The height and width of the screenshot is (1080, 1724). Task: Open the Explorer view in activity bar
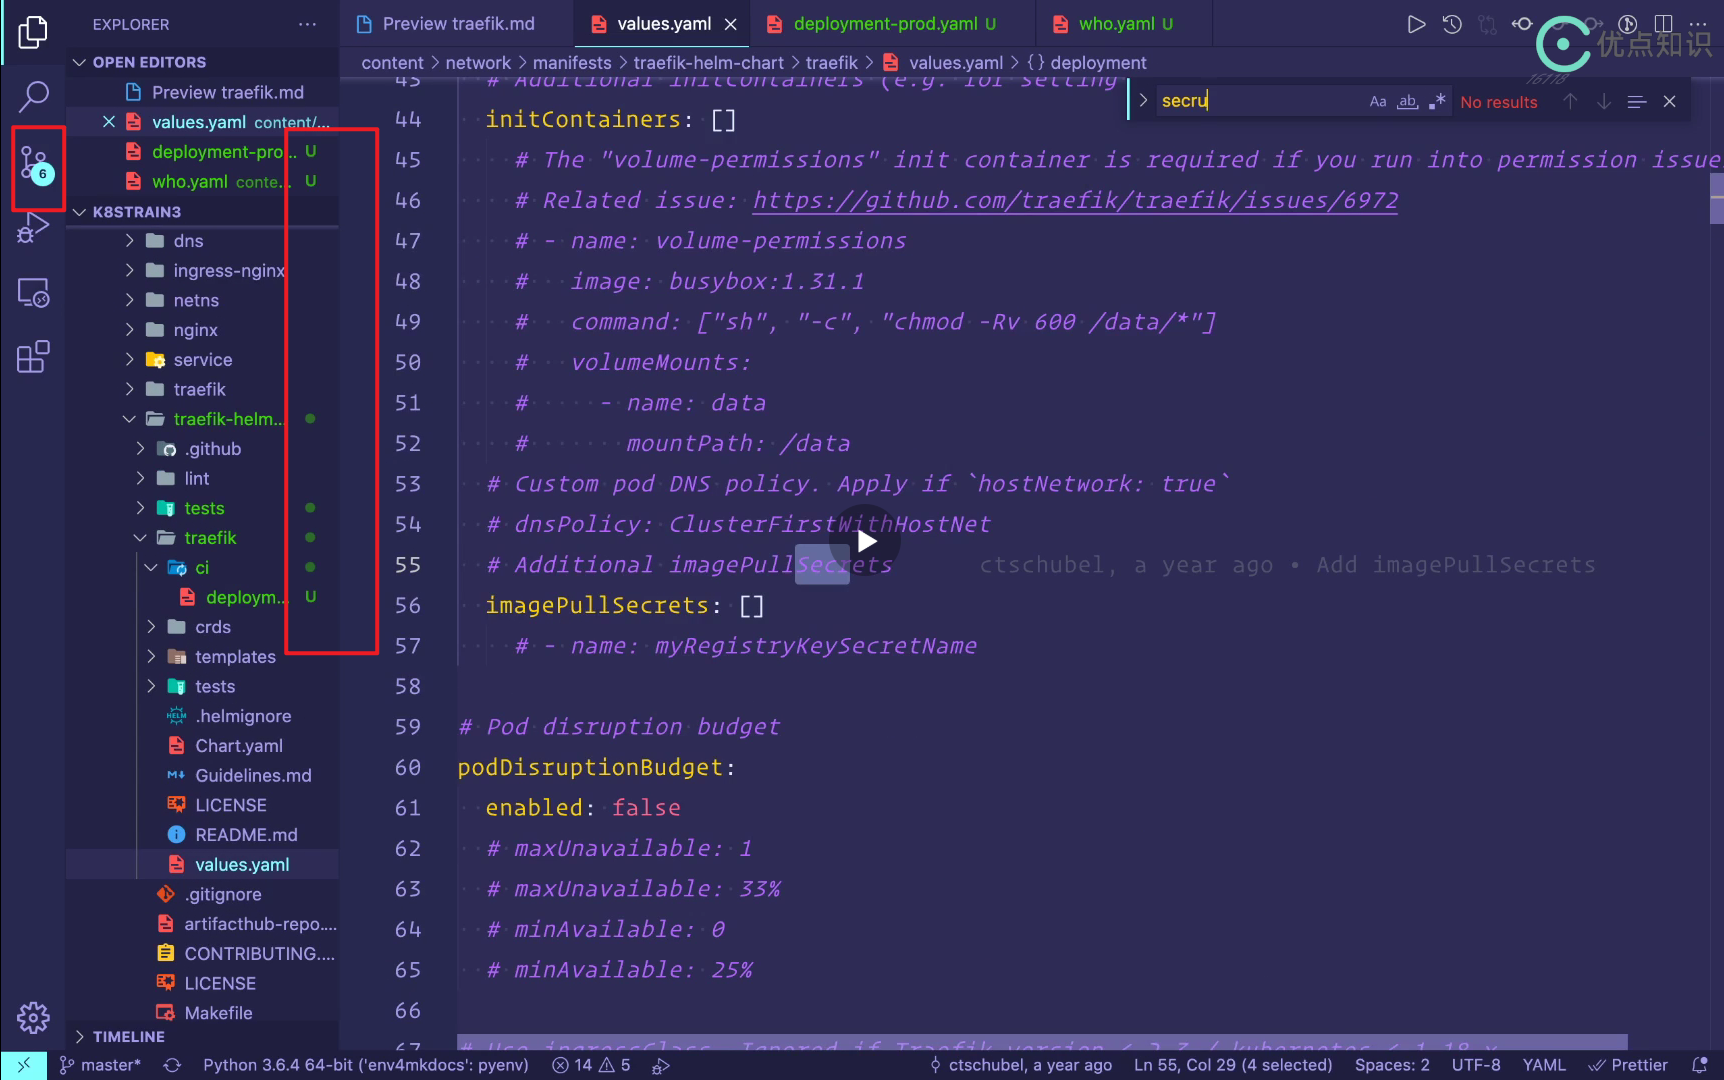33,32
